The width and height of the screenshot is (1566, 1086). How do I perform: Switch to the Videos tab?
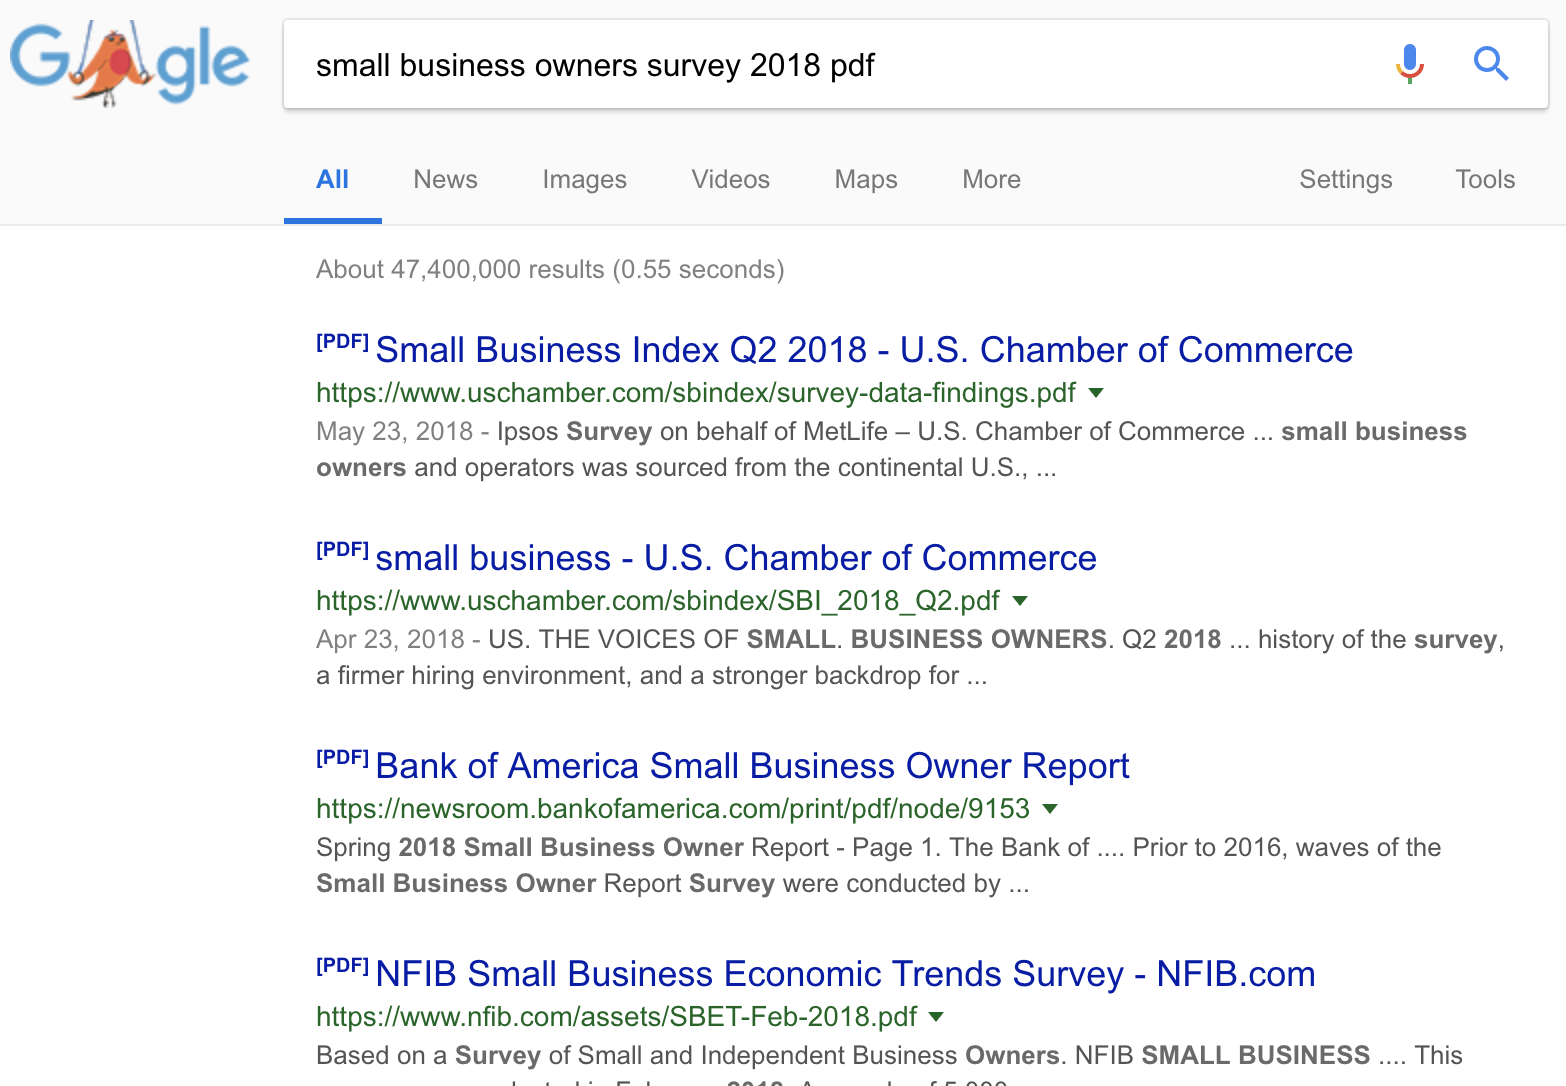point(731,179)
